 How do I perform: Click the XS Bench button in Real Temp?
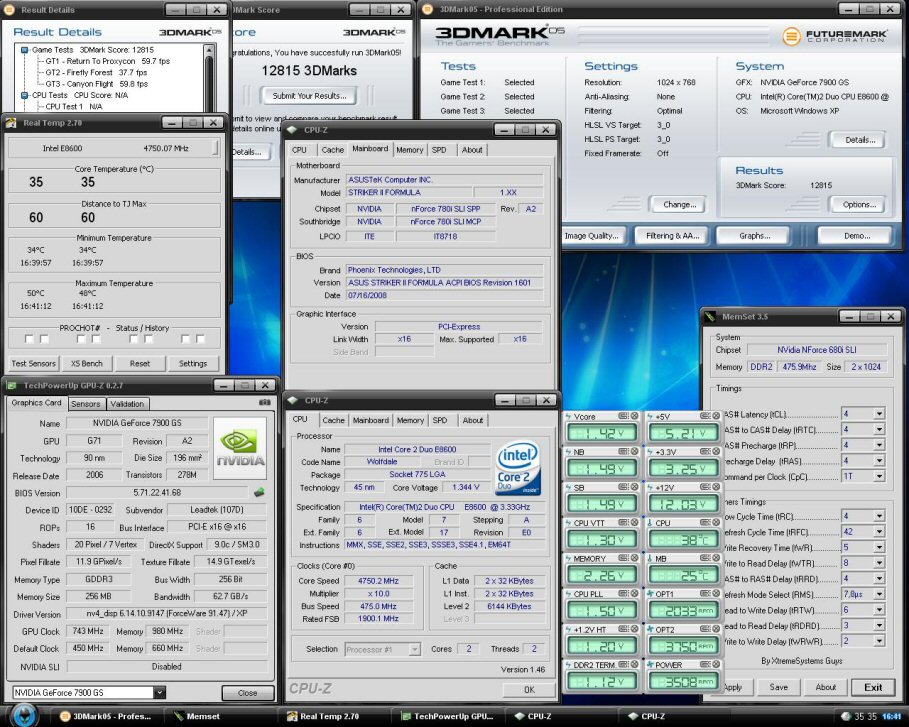pos(86,364)
